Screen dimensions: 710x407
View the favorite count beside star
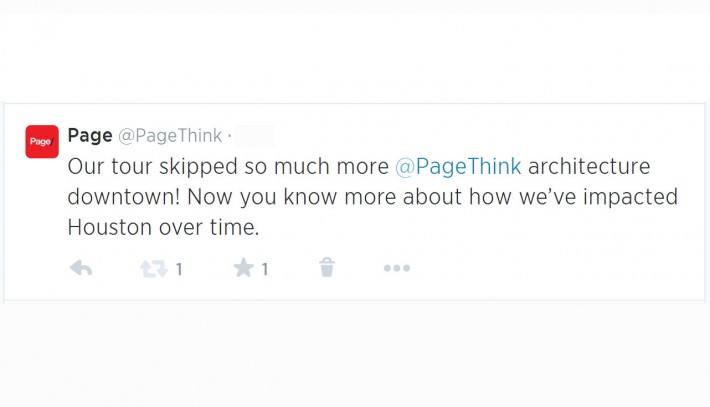(265, 269)
